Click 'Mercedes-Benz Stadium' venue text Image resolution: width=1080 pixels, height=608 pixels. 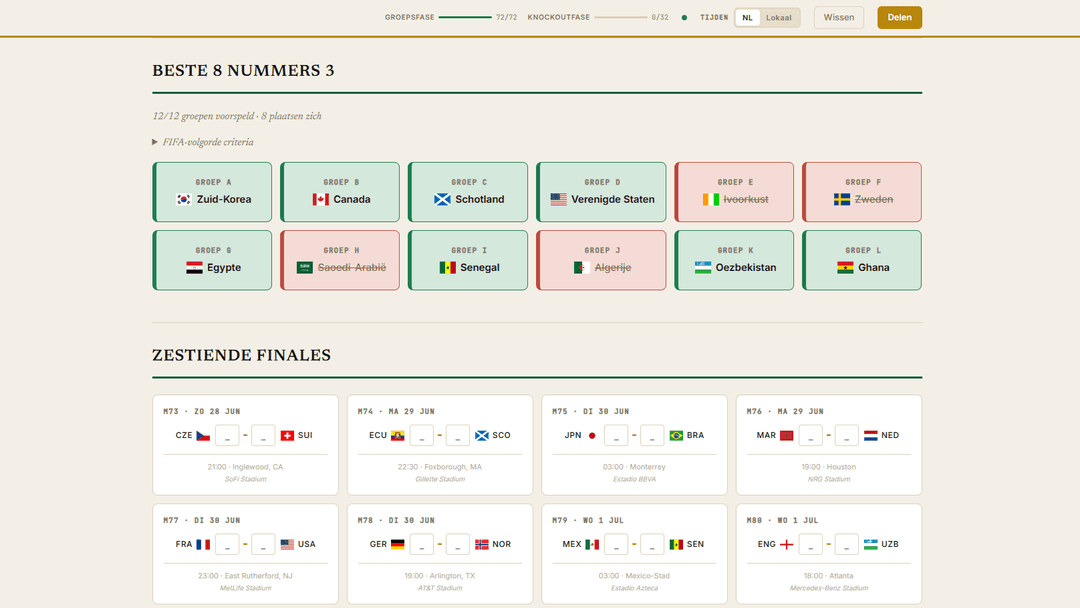point(829,588)
